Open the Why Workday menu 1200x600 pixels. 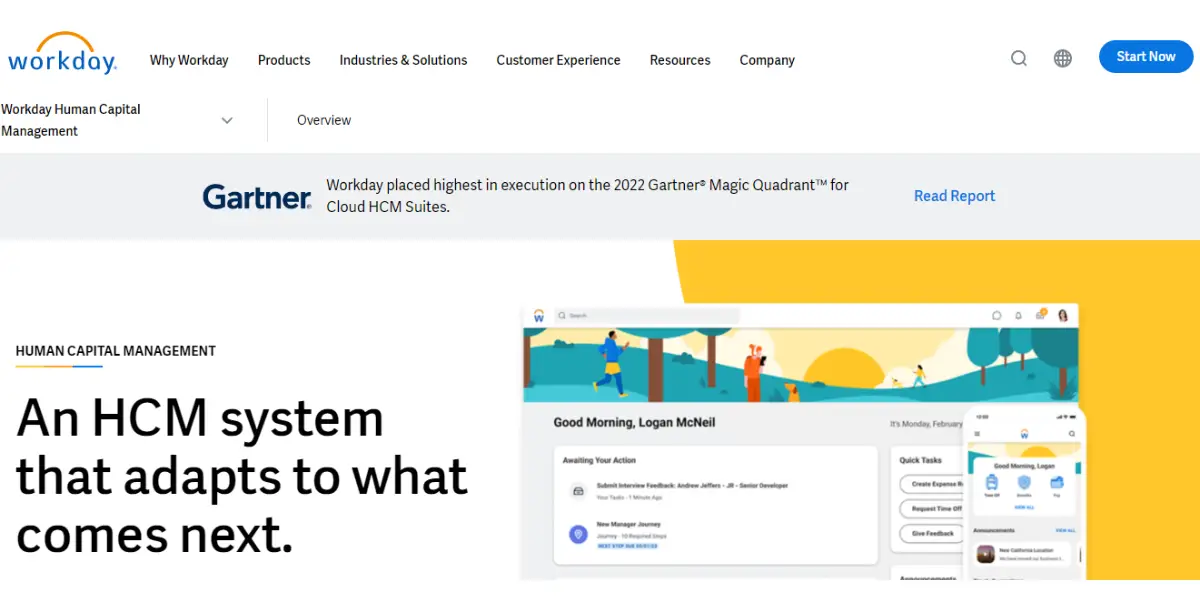pos(189,60)
